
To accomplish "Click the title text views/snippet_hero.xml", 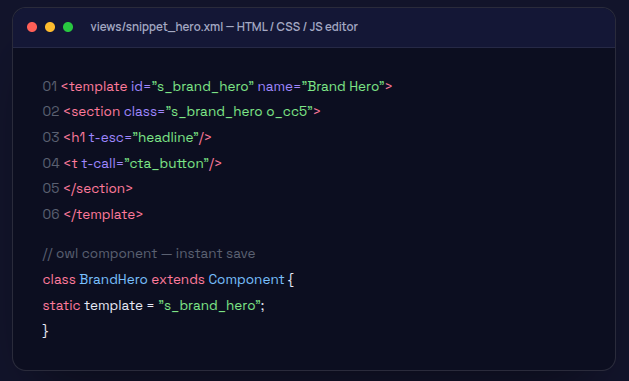I will click(x=156, y=27).
